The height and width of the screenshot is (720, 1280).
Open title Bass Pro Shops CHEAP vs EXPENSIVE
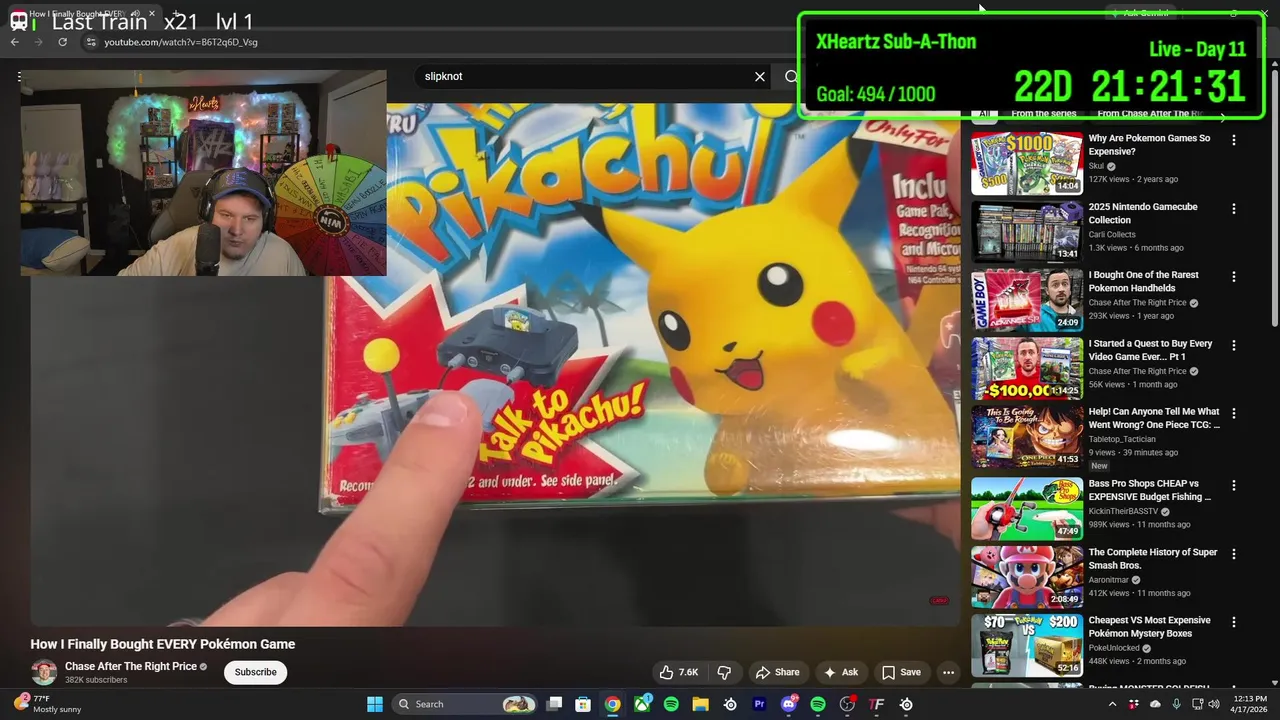pos(1150,490)
